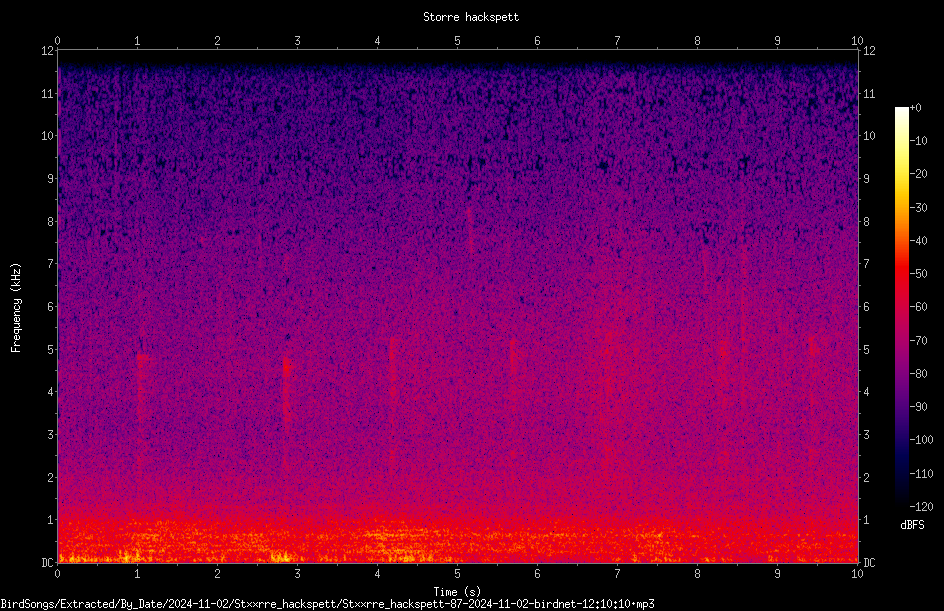
Task: Select the 'Time (s)' axis label
Action: coord(458,592)
